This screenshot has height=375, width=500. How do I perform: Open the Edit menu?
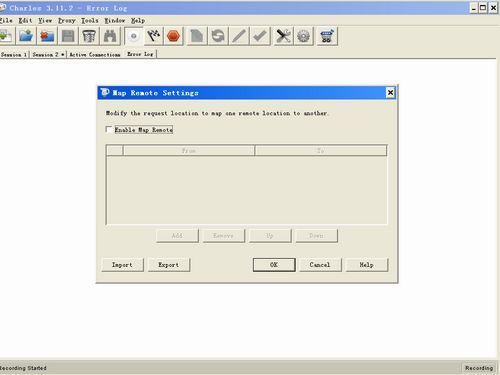pyautogui.click(x=25, y=21)
